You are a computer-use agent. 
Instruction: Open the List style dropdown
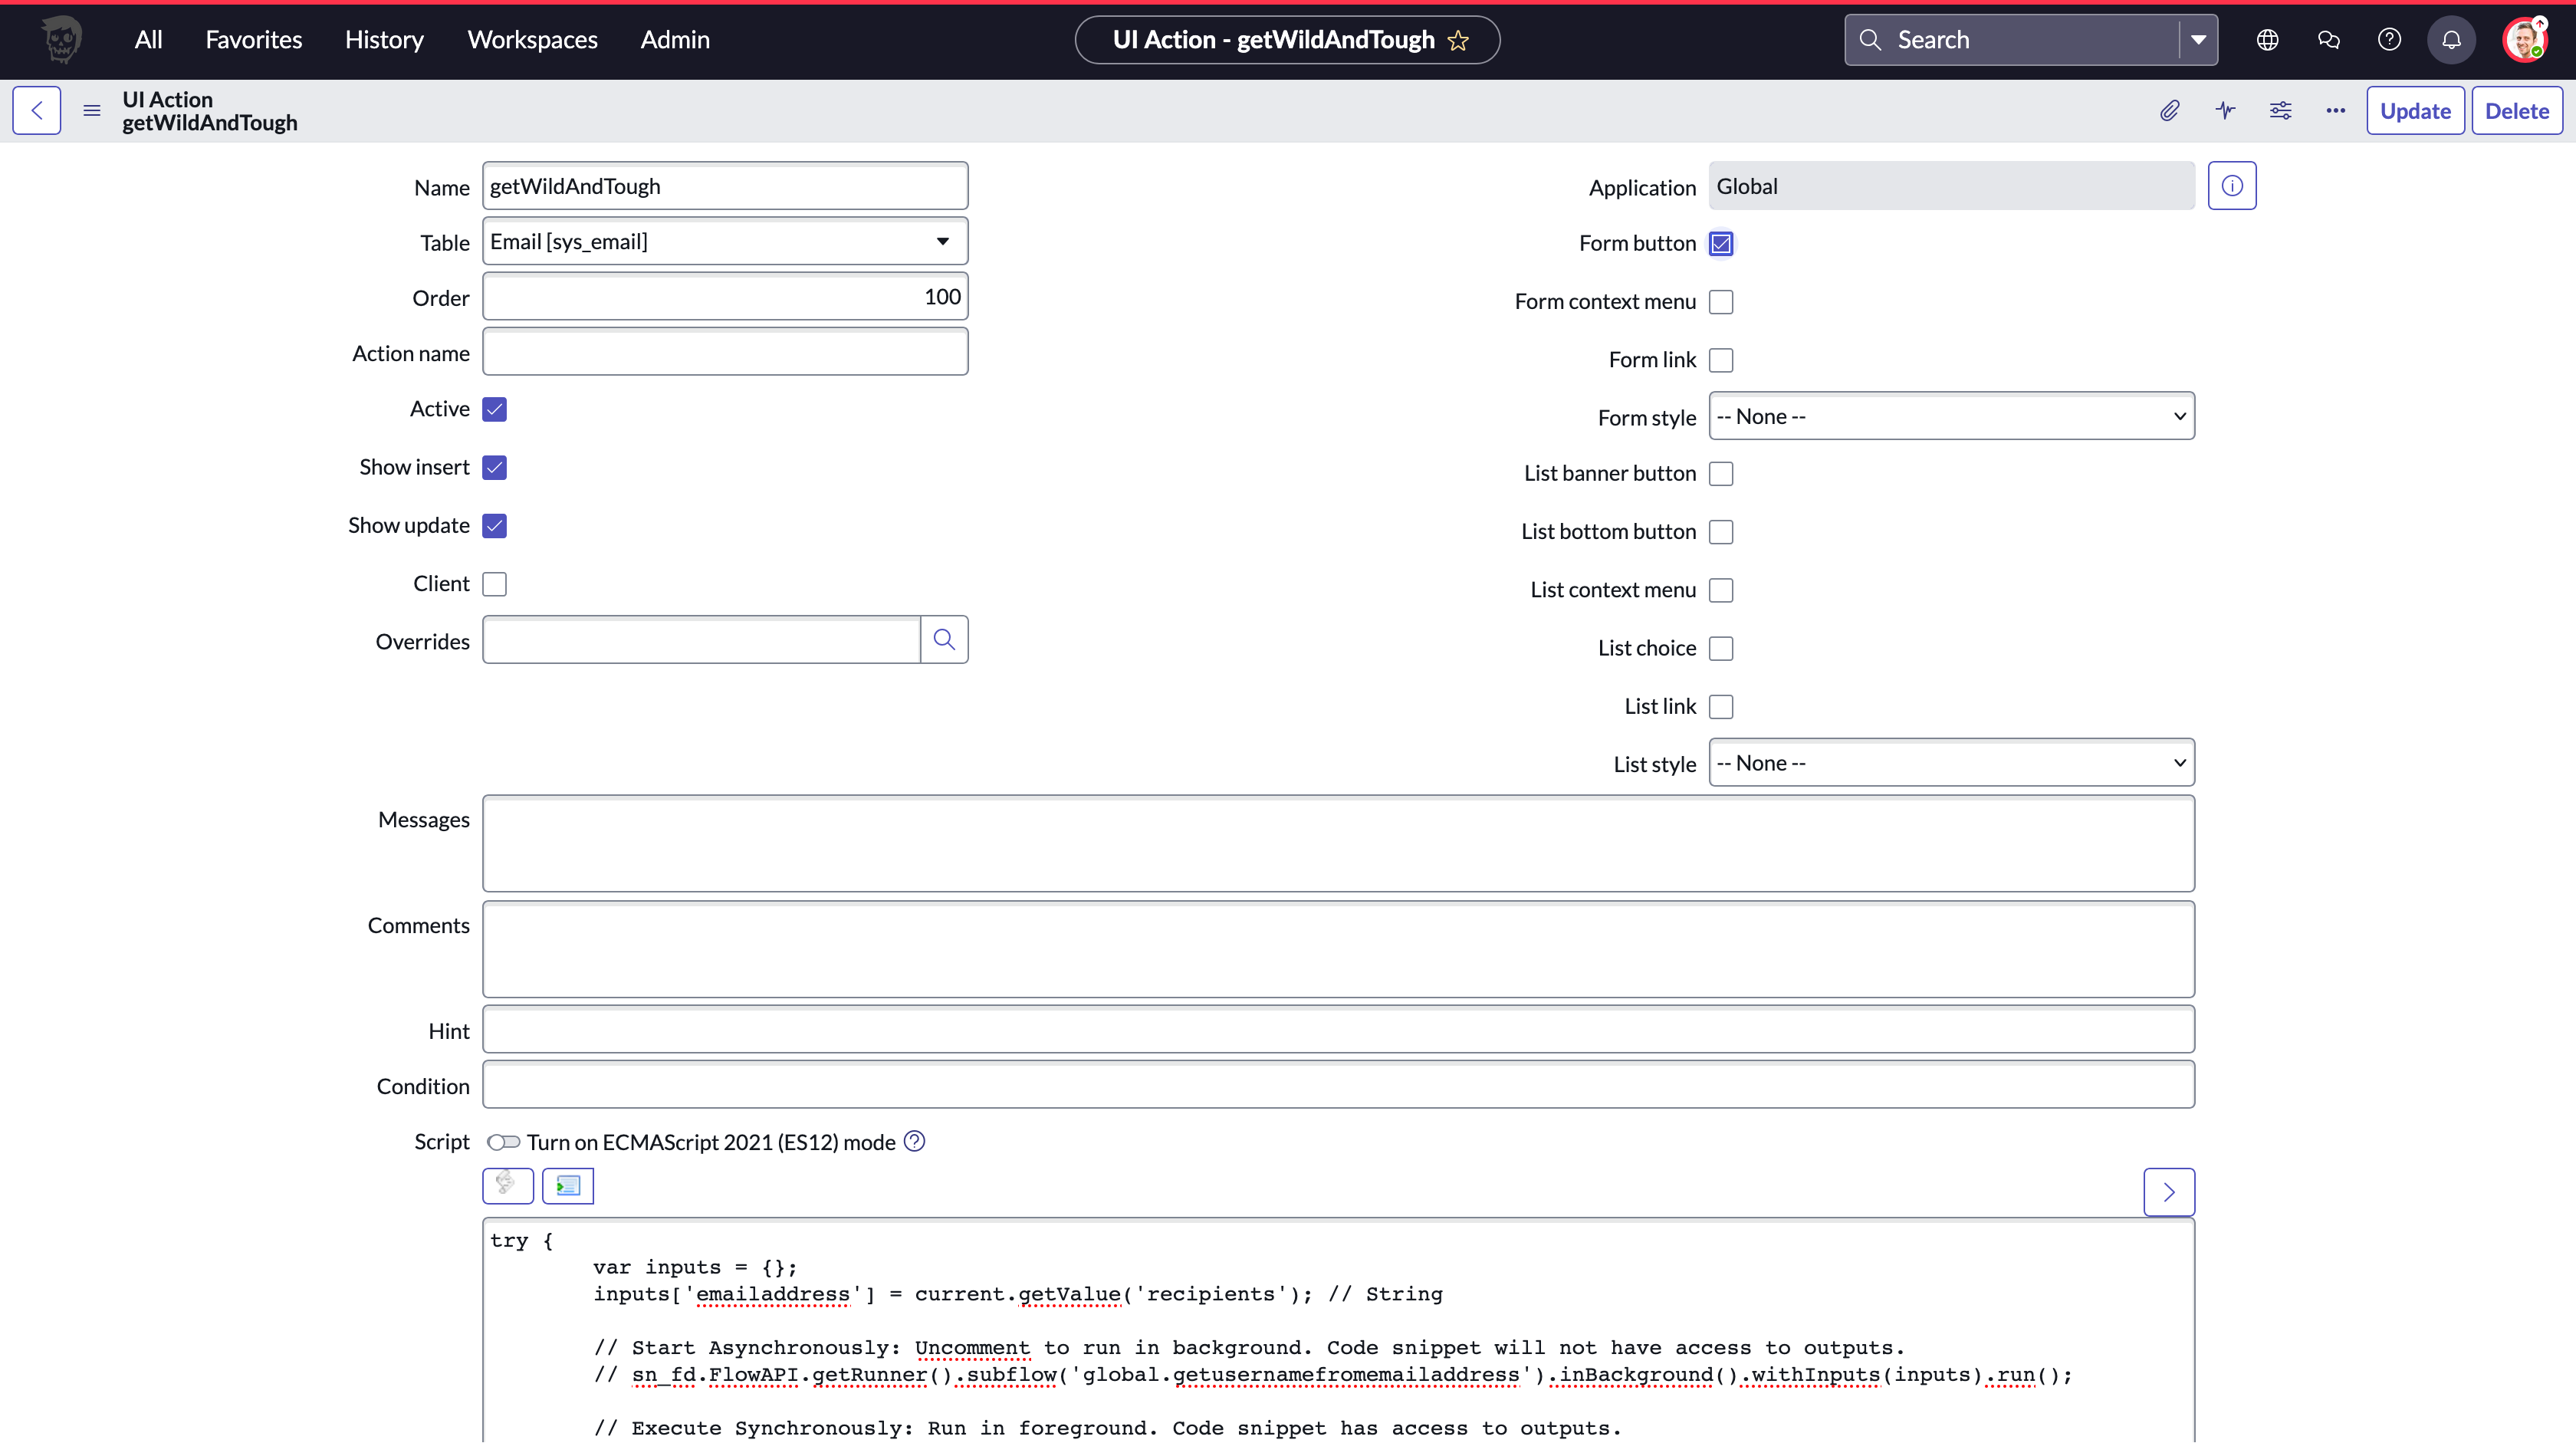click(x=1951, y=763)
